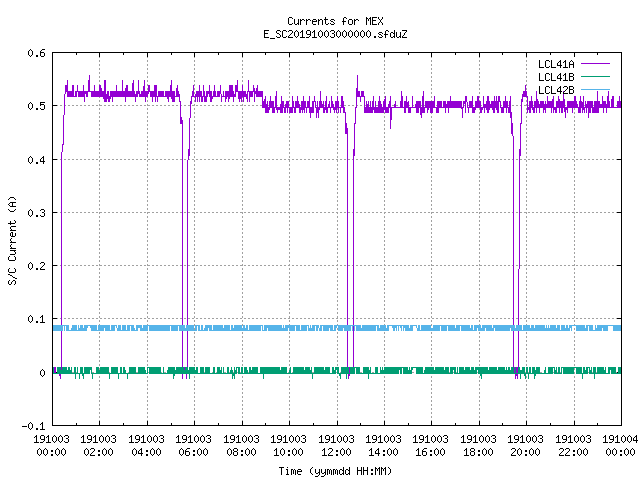Image resolution: width=640 pixels, height=480 pixels.
Task: Click the green LCL41B legend line sample
Action: [595, 76]
